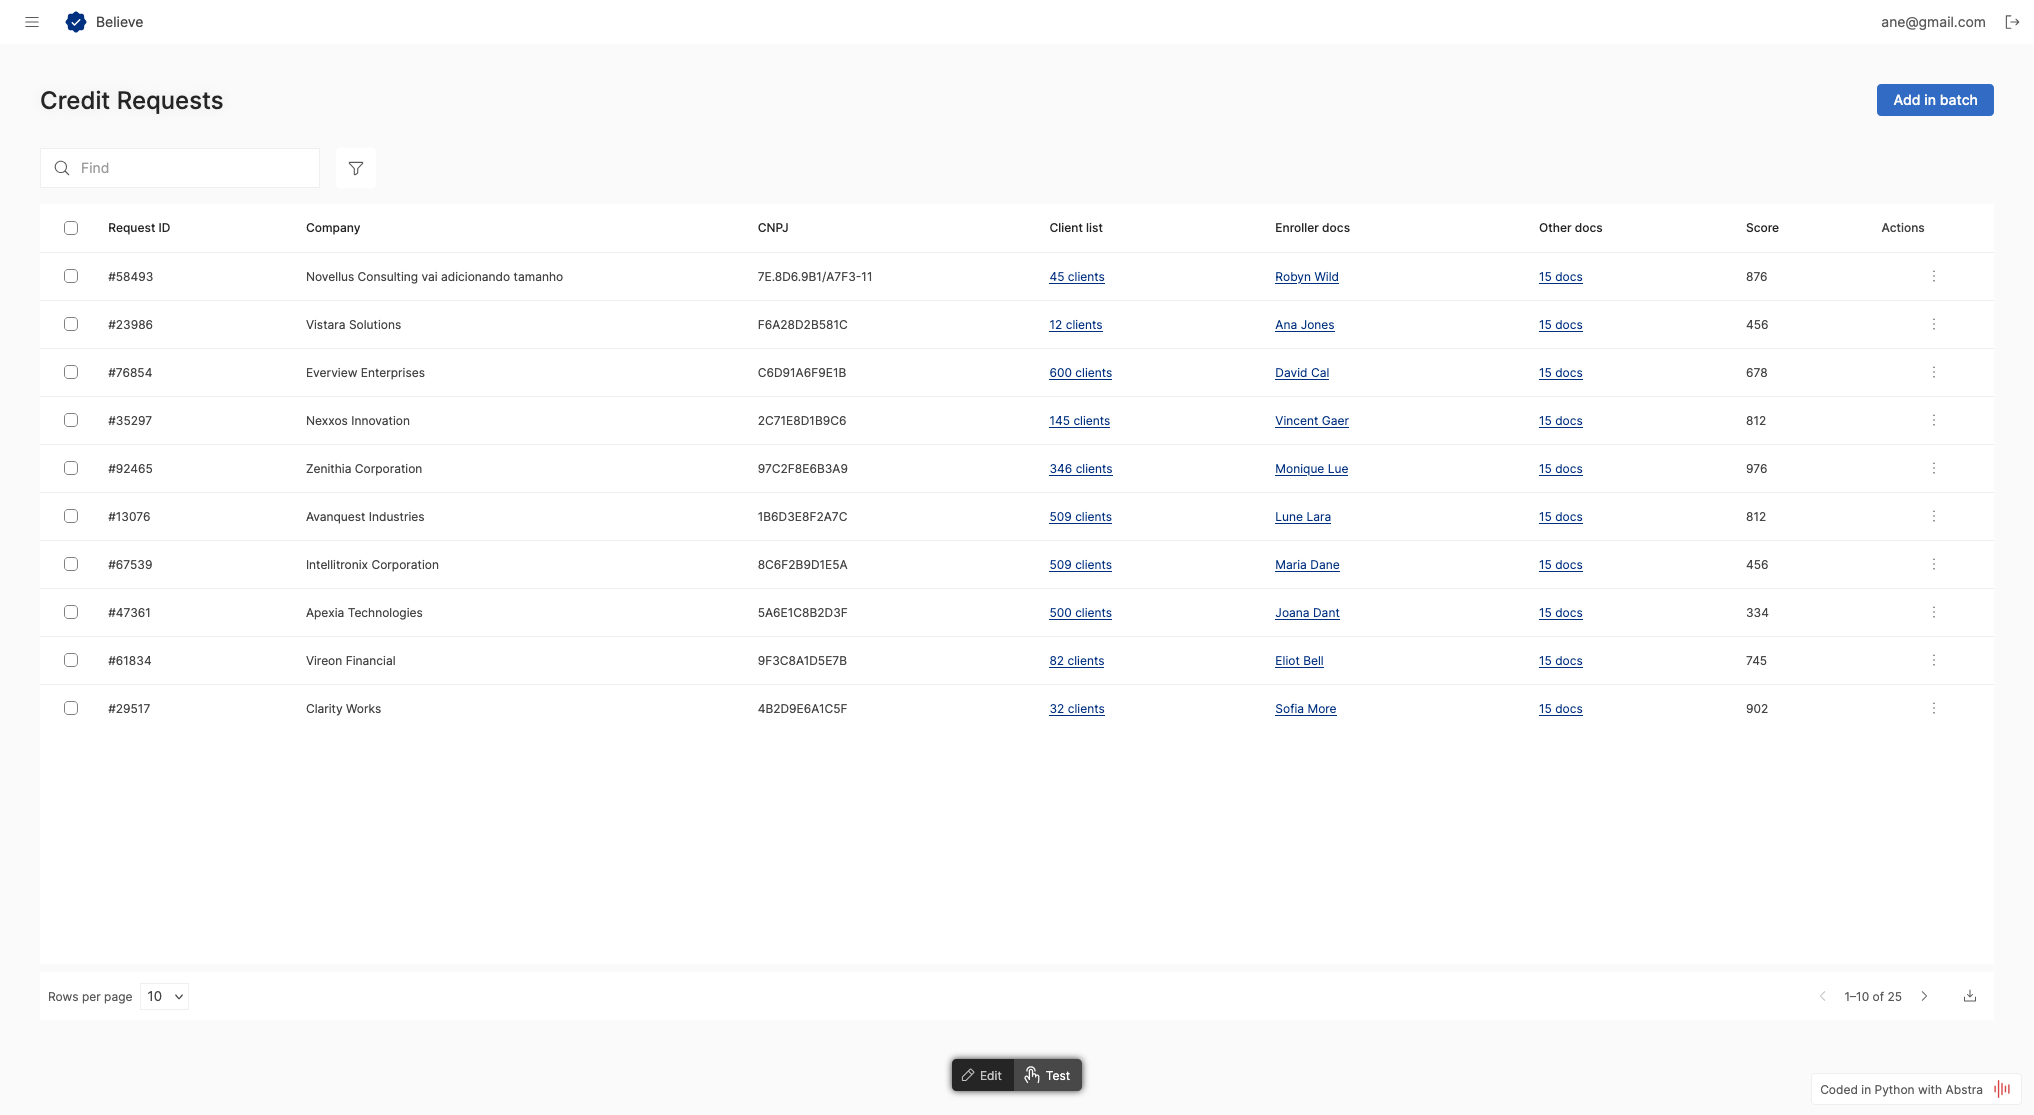Viewport: 2034px width, 1115px height.
Task: Open Ana Jones enroller docs
Action: coord(1304,325)
